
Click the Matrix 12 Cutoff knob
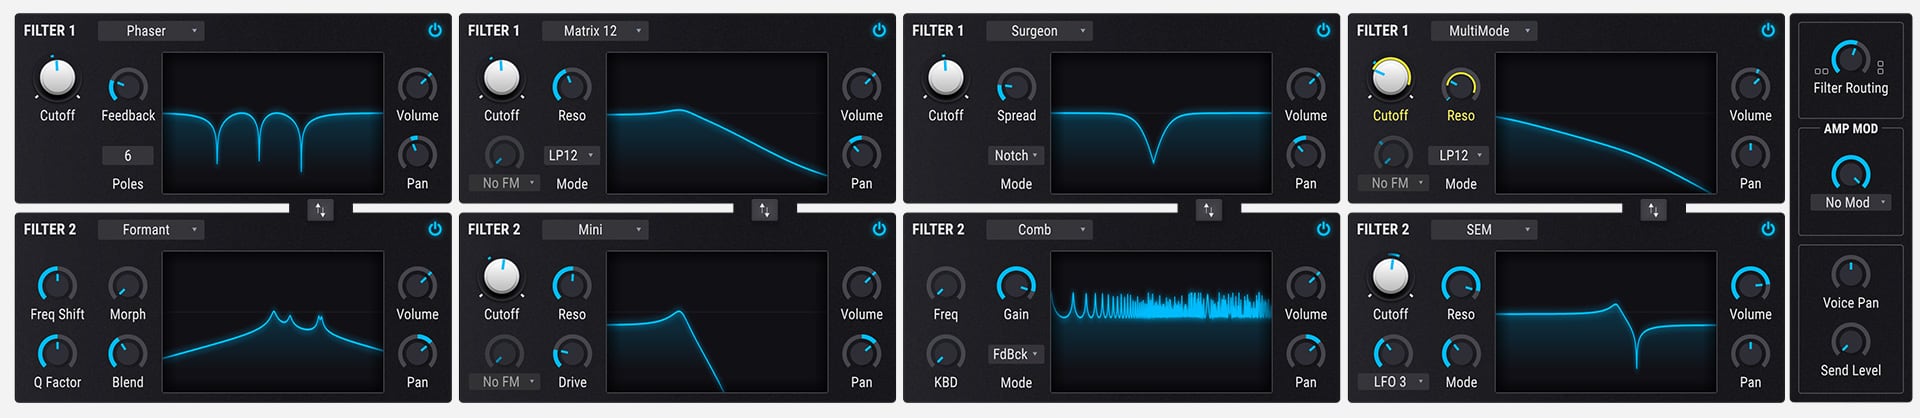(x=501, y=78)
